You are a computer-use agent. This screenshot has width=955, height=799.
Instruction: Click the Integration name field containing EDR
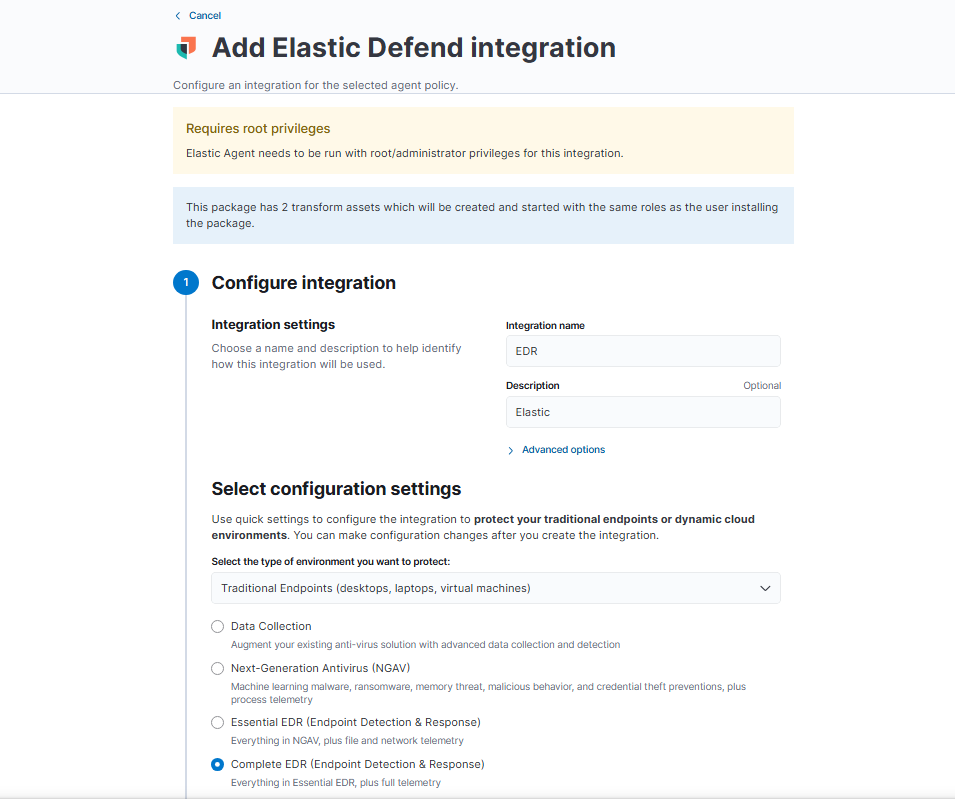click(x=643, y=351)
